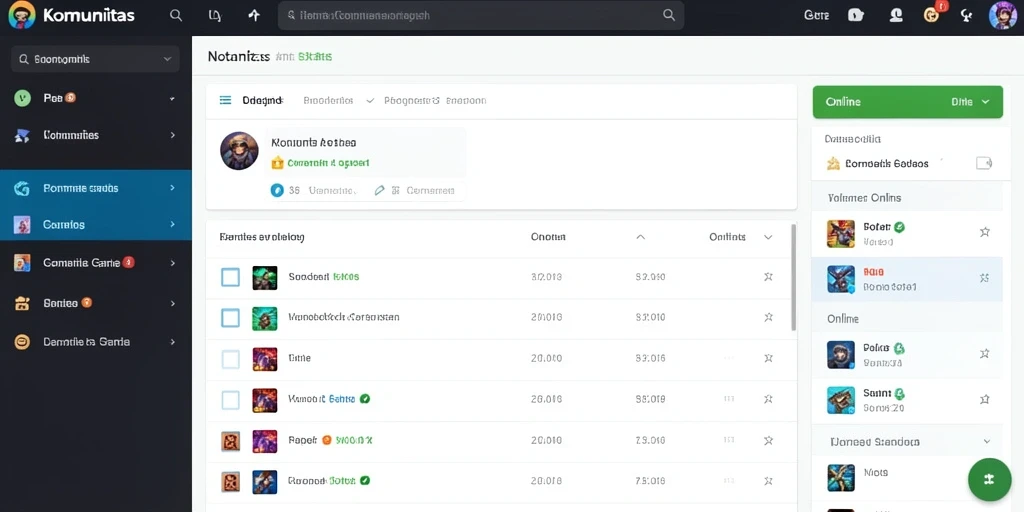Select the highlighted Cantatos sidebar item
This screenshot has height=512, width=1024.
click(95, 225)
